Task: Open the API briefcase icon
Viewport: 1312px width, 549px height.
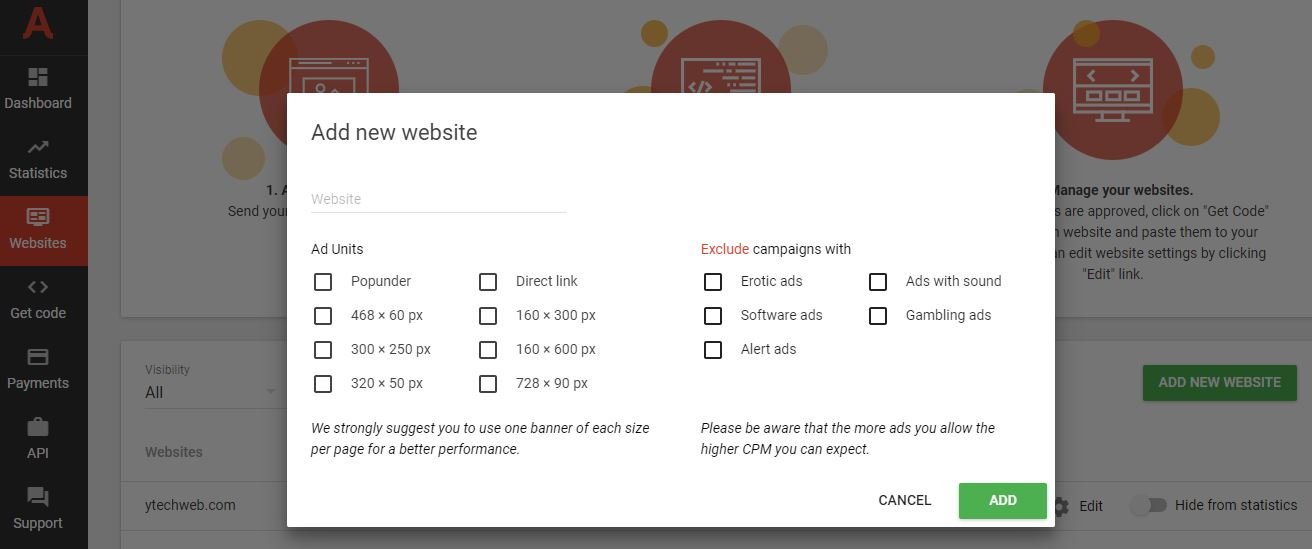Action: click(x=38, y=427)
